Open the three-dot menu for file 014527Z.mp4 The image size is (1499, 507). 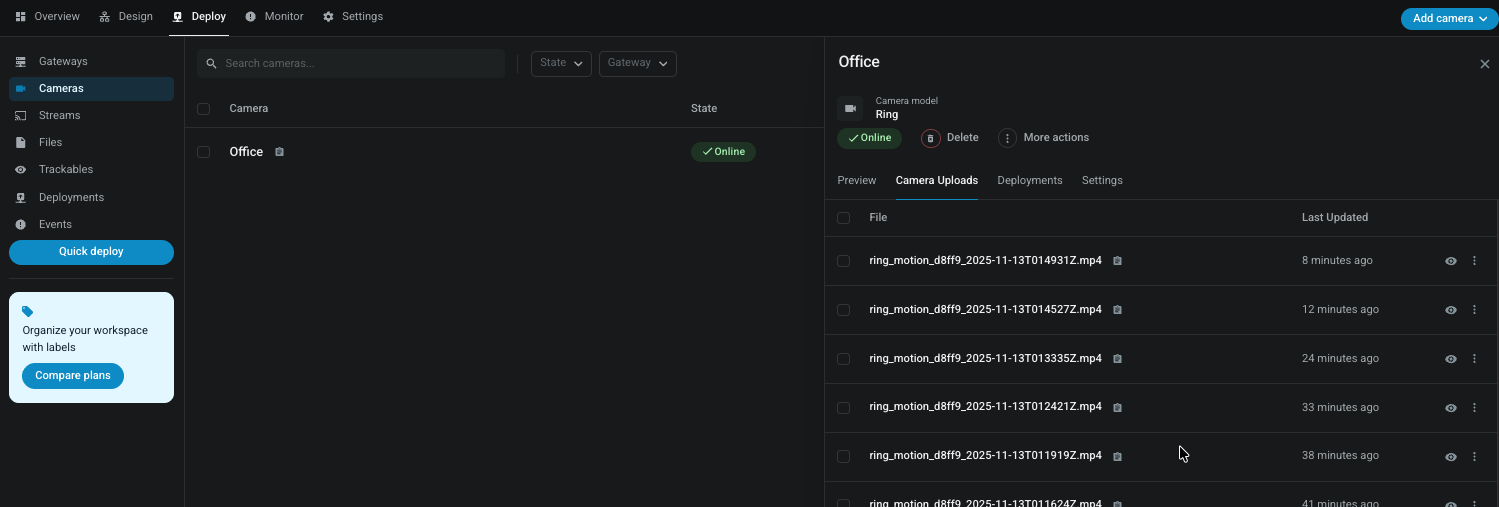[x=1474, y=310]
